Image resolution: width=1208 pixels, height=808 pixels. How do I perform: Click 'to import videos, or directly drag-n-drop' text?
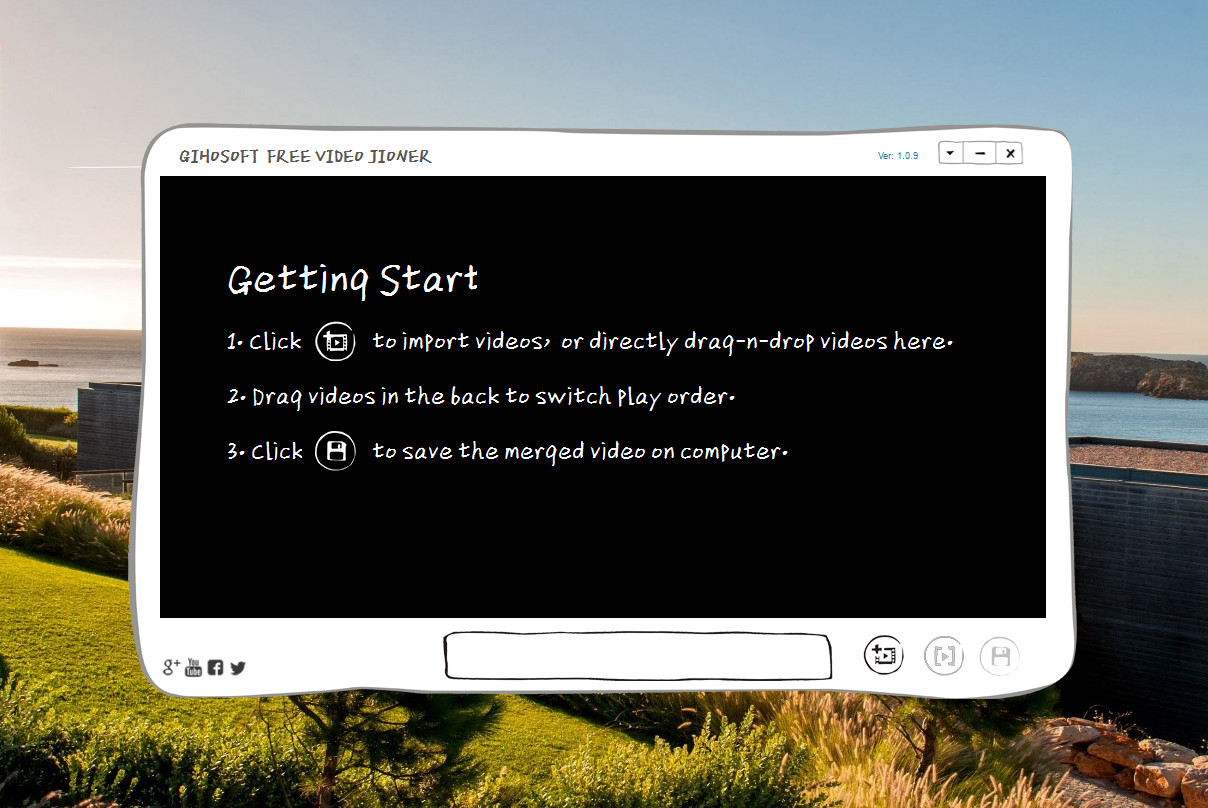point(663,342)
